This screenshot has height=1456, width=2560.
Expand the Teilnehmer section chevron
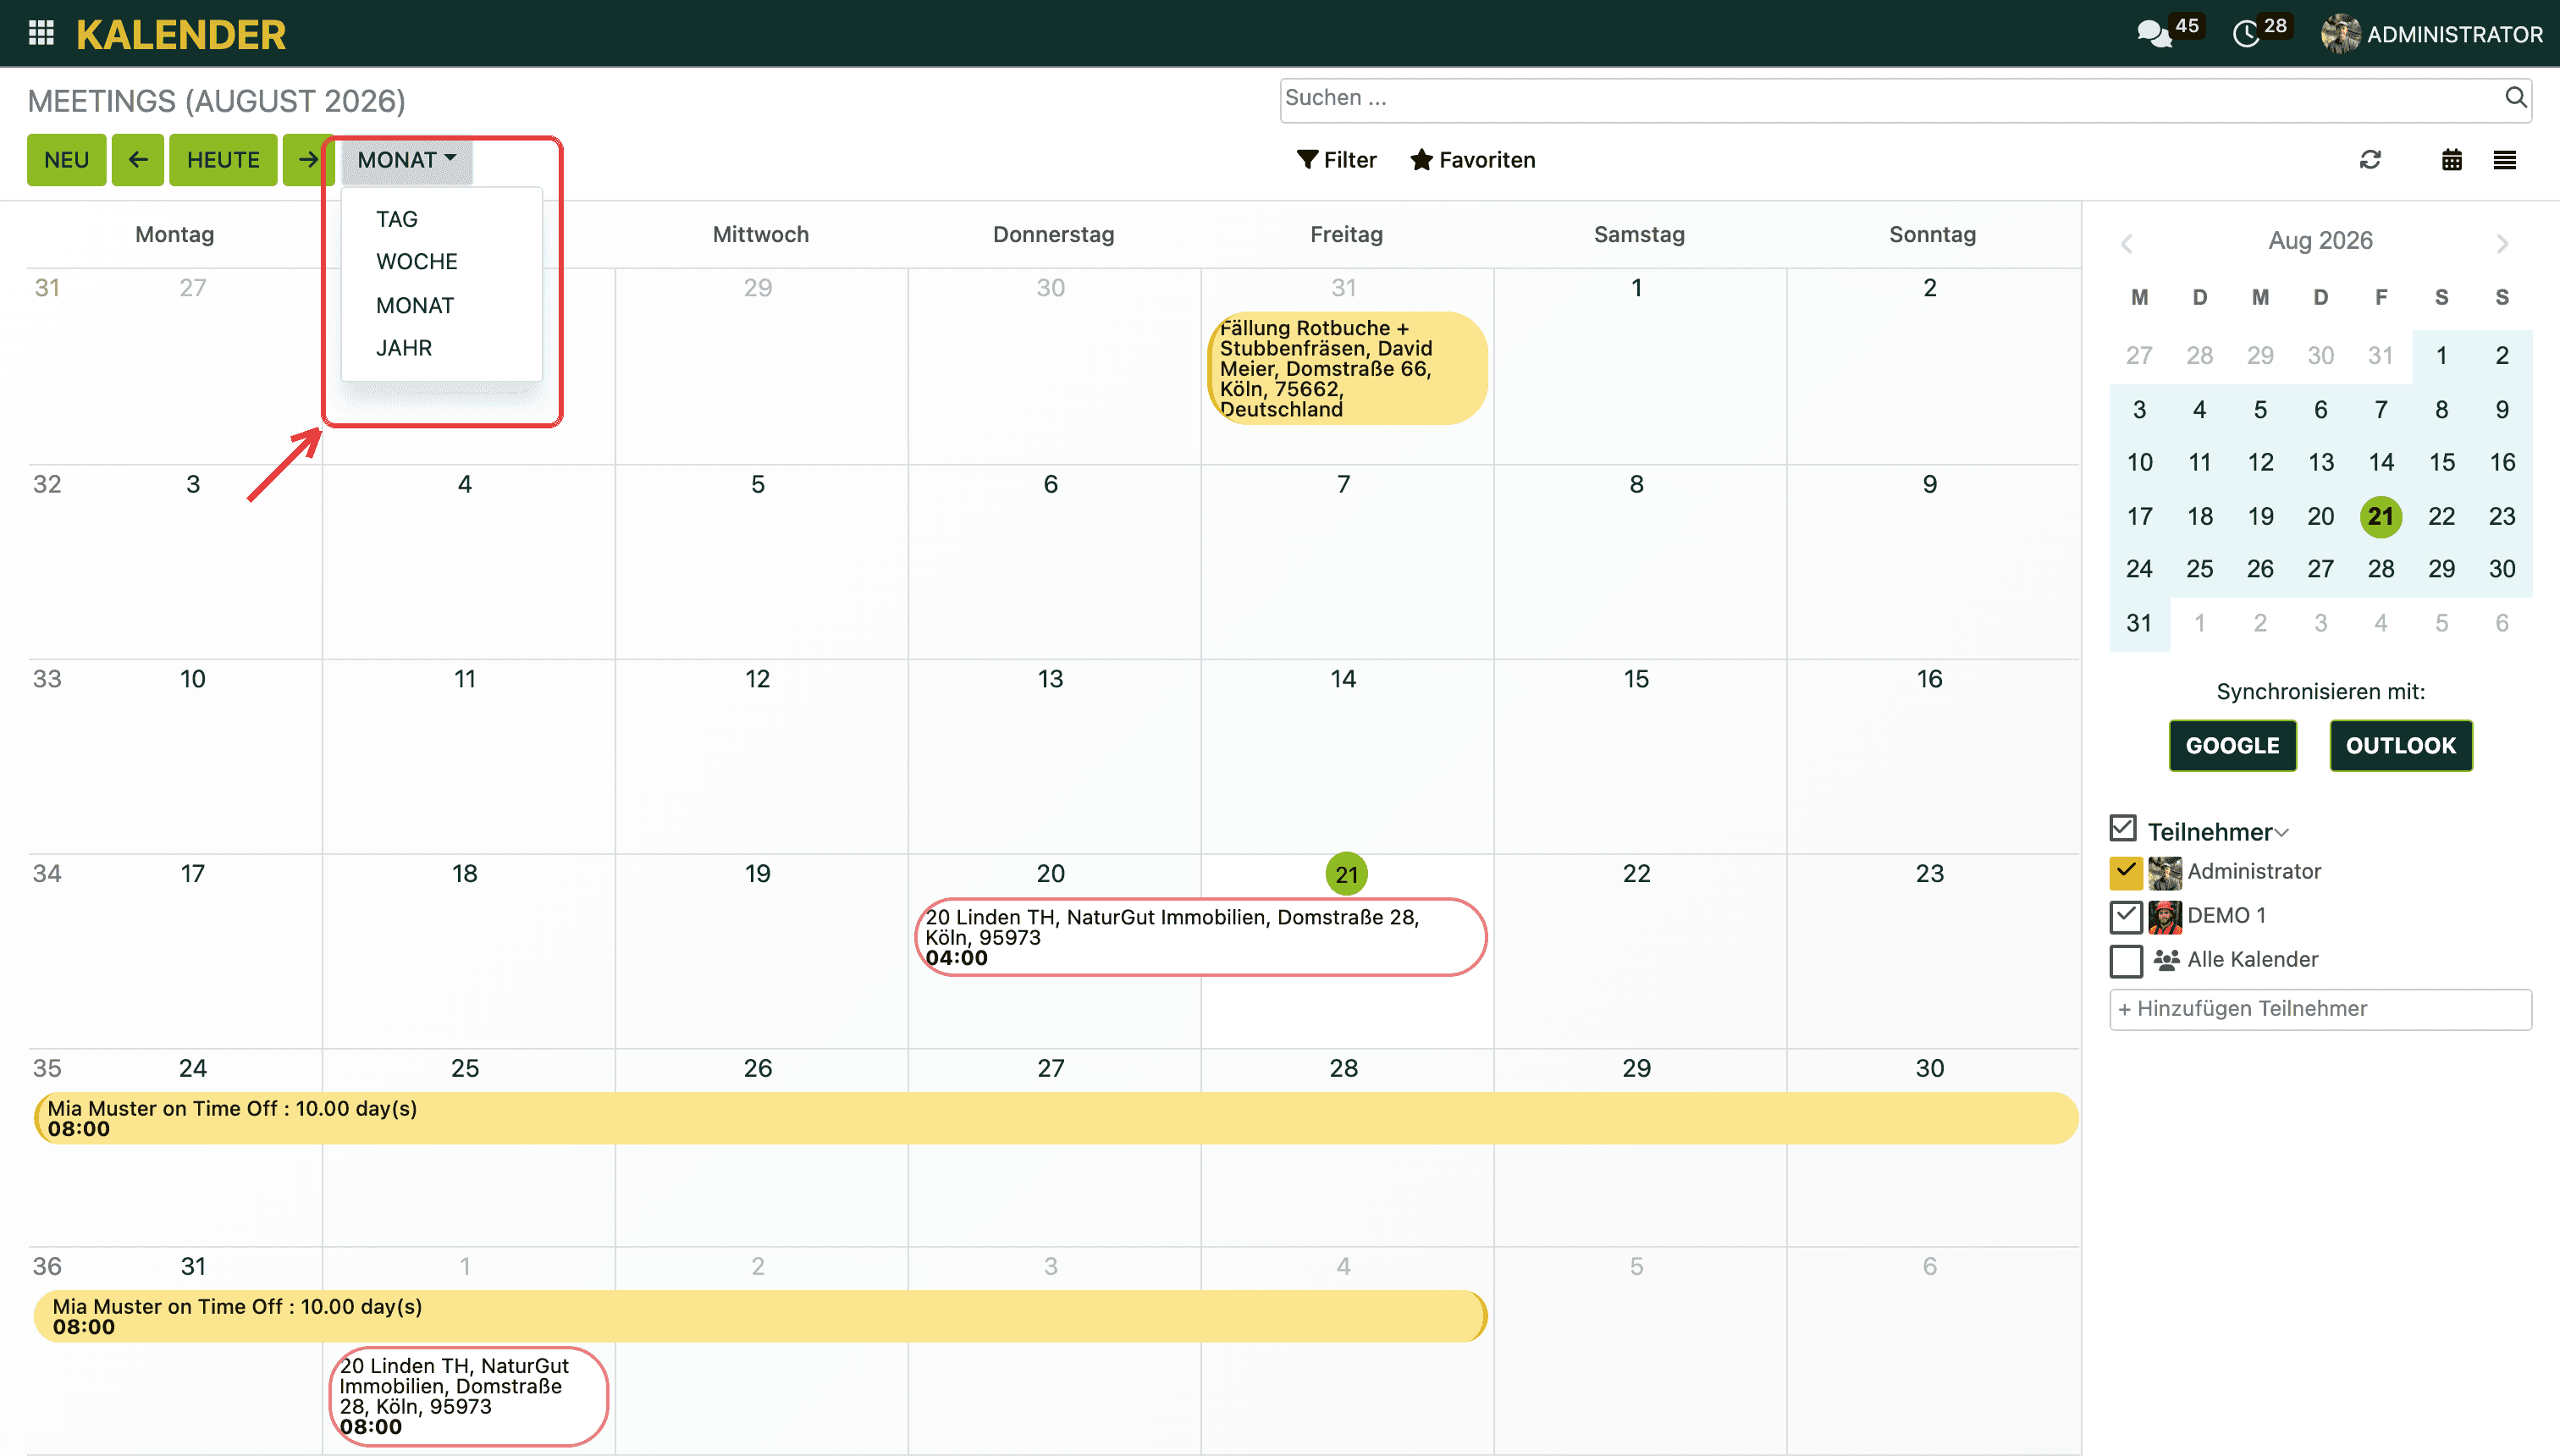2281,833
